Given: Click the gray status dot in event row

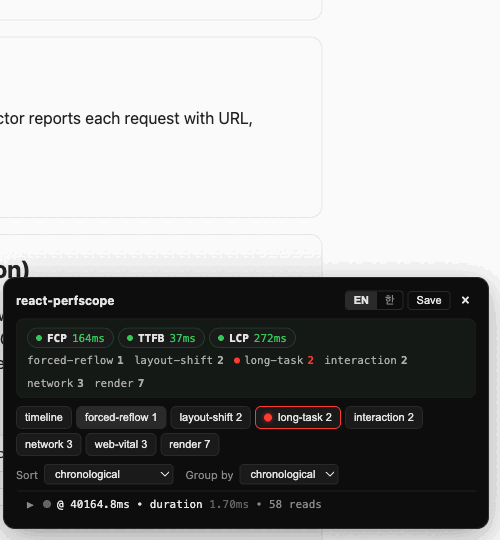Looking at the screenshot, I should (47, 504).
